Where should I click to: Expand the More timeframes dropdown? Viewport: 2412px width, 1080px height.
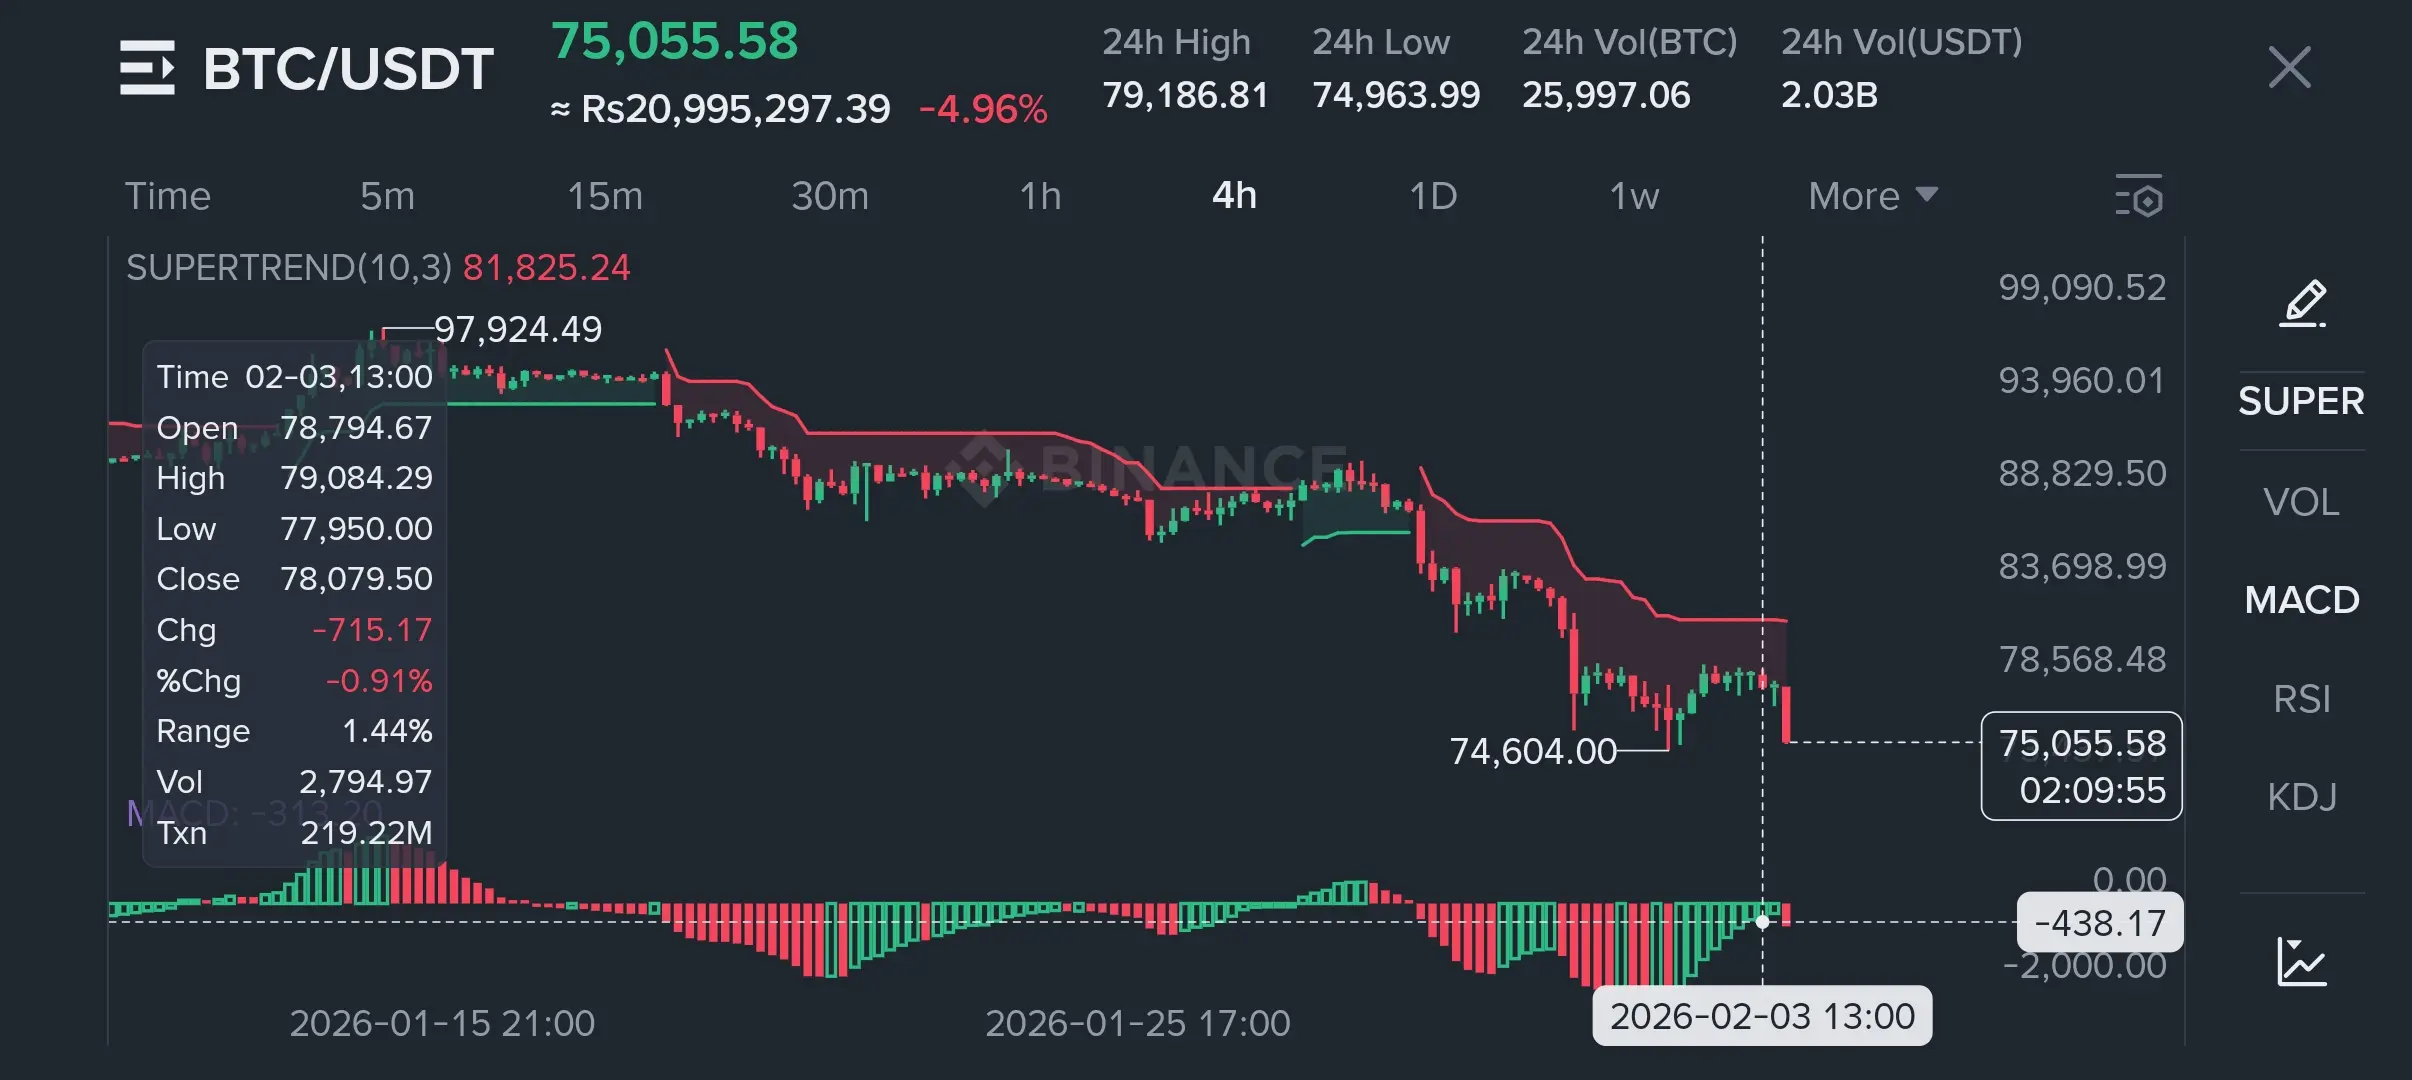tap(1872, 196)
